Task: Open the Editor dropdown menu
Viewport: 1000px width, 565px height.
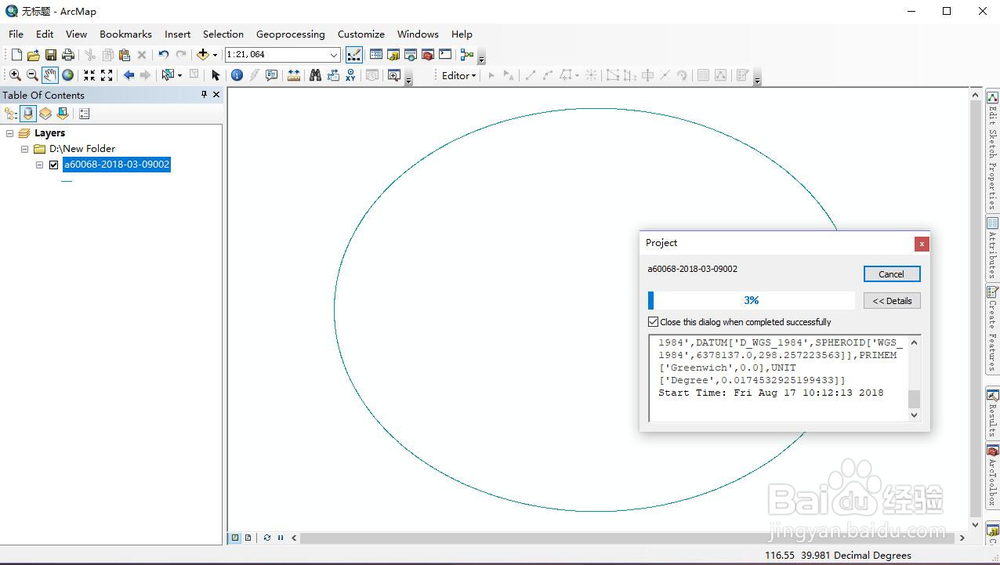Action: [459, 75]
